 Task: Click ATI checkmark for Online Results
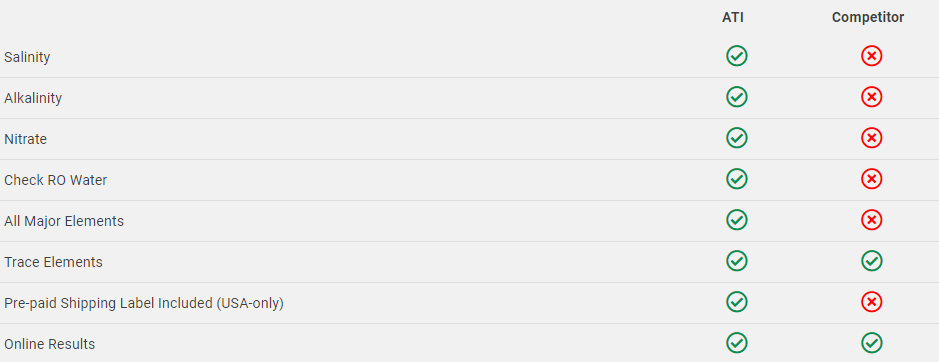click(x=737, y=343)
